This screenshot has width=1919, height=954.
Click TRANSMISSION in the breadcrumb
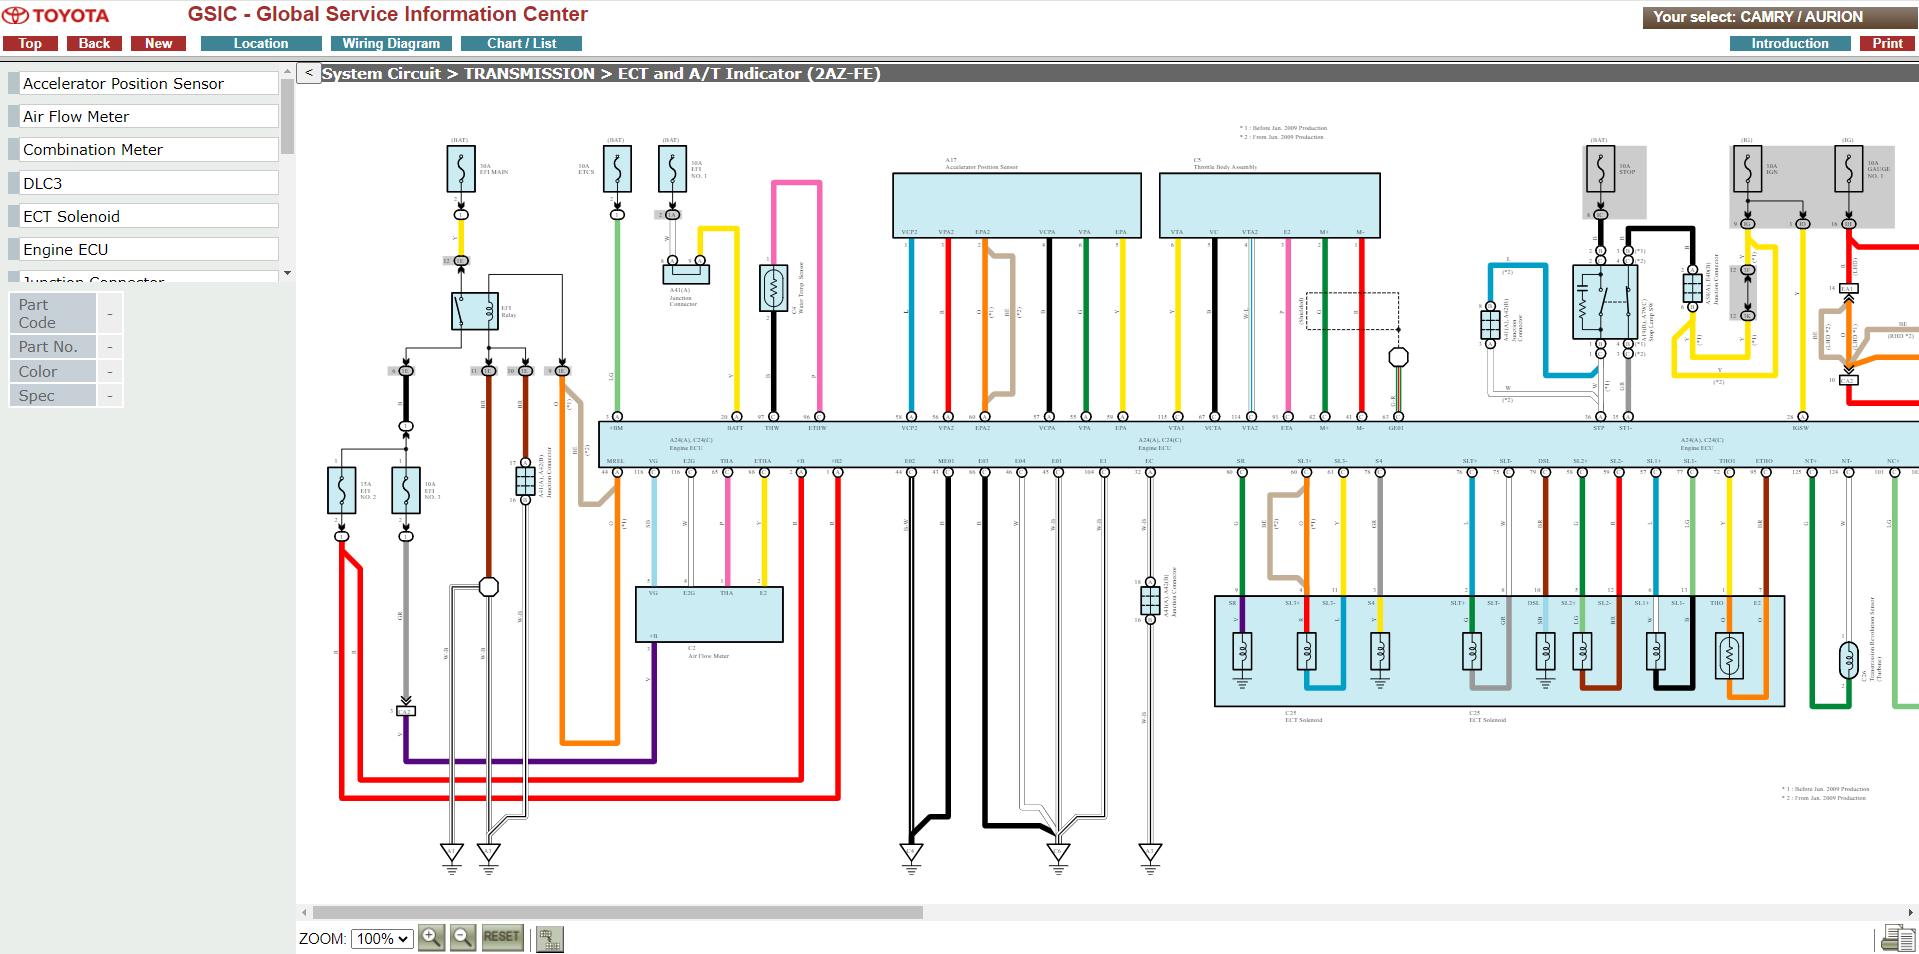(529, 74)
